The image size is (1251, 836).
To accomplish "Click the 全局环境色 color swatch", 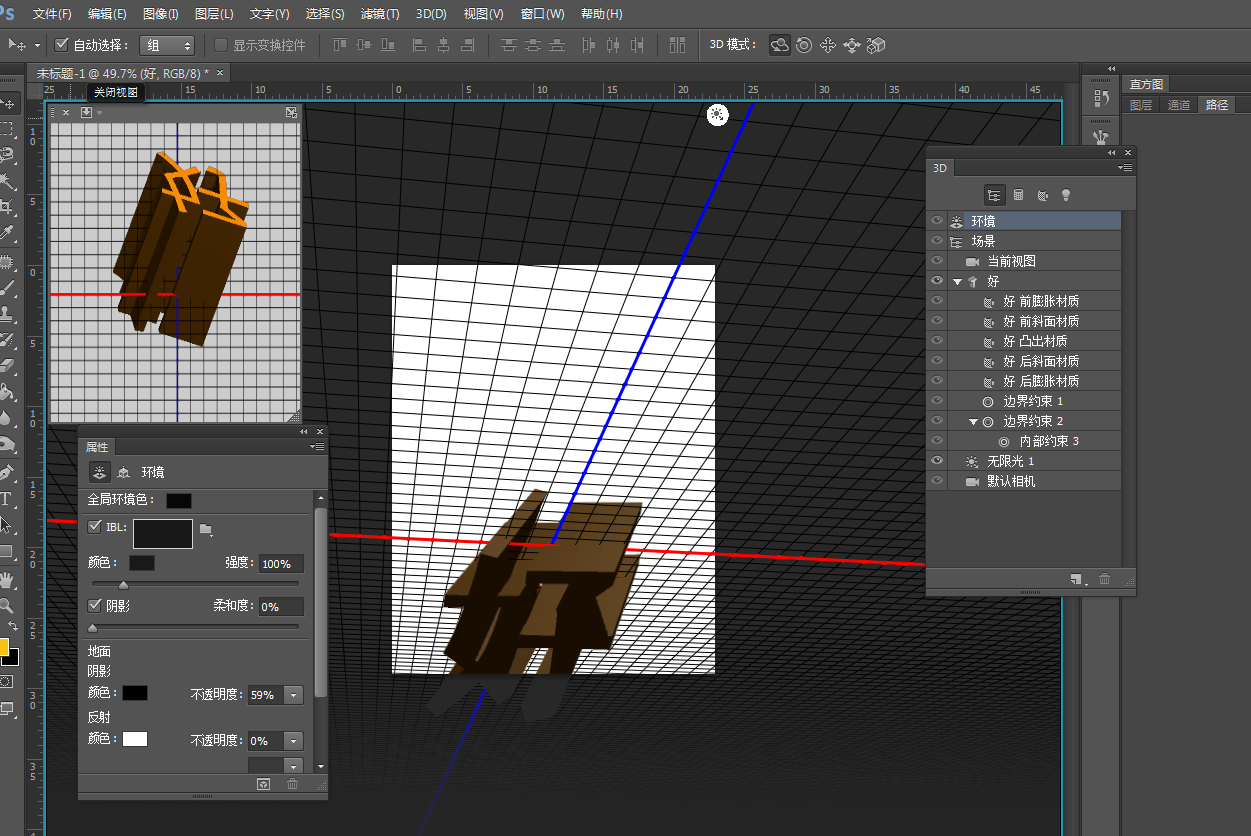I will [x=179, y=500].
